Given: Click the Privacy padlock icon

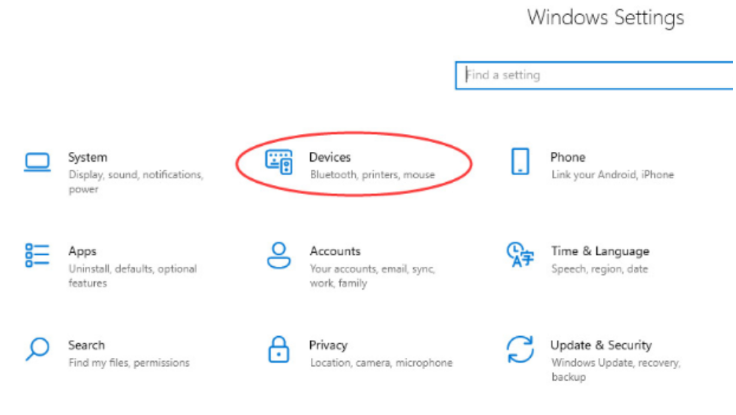Looking at the screenshot, I should 279,350.
